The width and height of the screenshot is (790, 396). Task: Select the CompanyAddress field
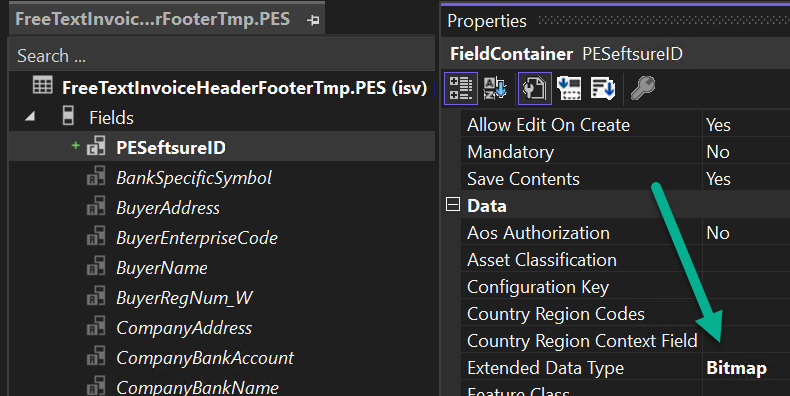[184, 328]
